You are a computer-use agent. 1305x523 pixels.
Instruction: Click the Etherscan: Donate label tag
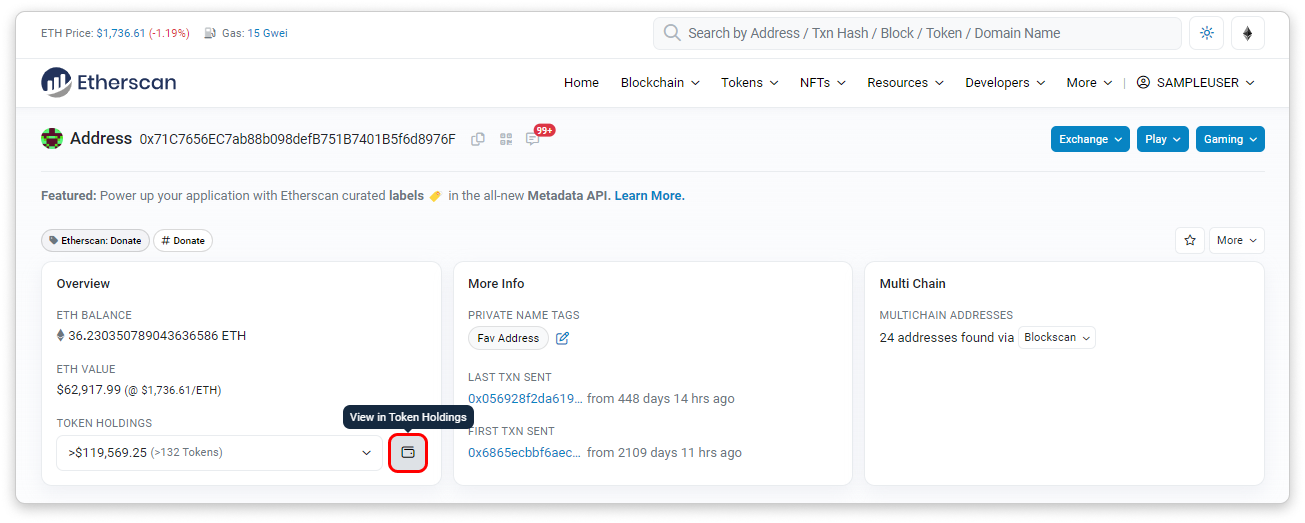(x=95, y=241)
